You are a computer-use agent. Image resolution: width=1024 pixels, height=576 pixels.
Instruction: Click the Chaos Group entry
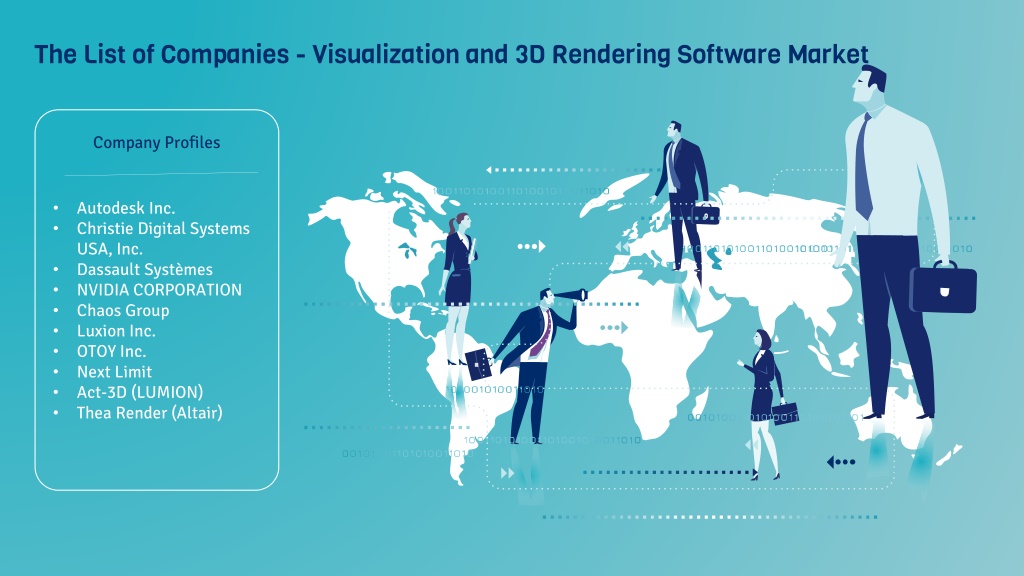click(x=123, y=311)
